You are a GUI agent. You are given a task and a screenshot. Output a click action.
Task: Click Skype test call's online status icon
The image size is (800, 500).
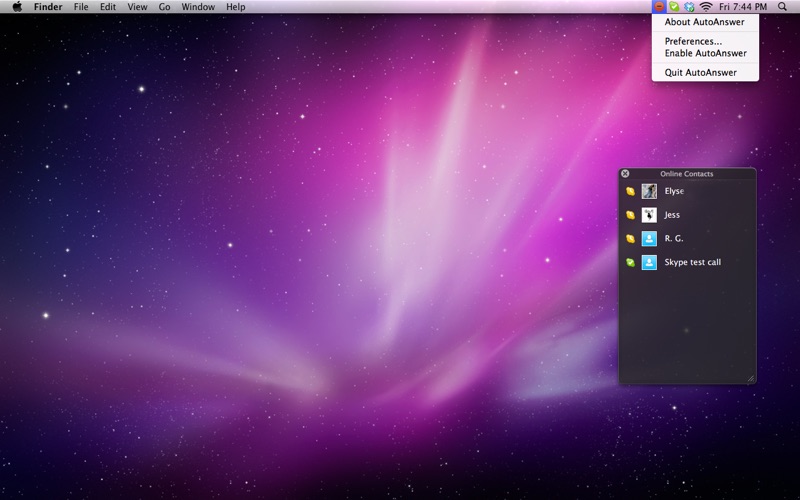[630, 263]
